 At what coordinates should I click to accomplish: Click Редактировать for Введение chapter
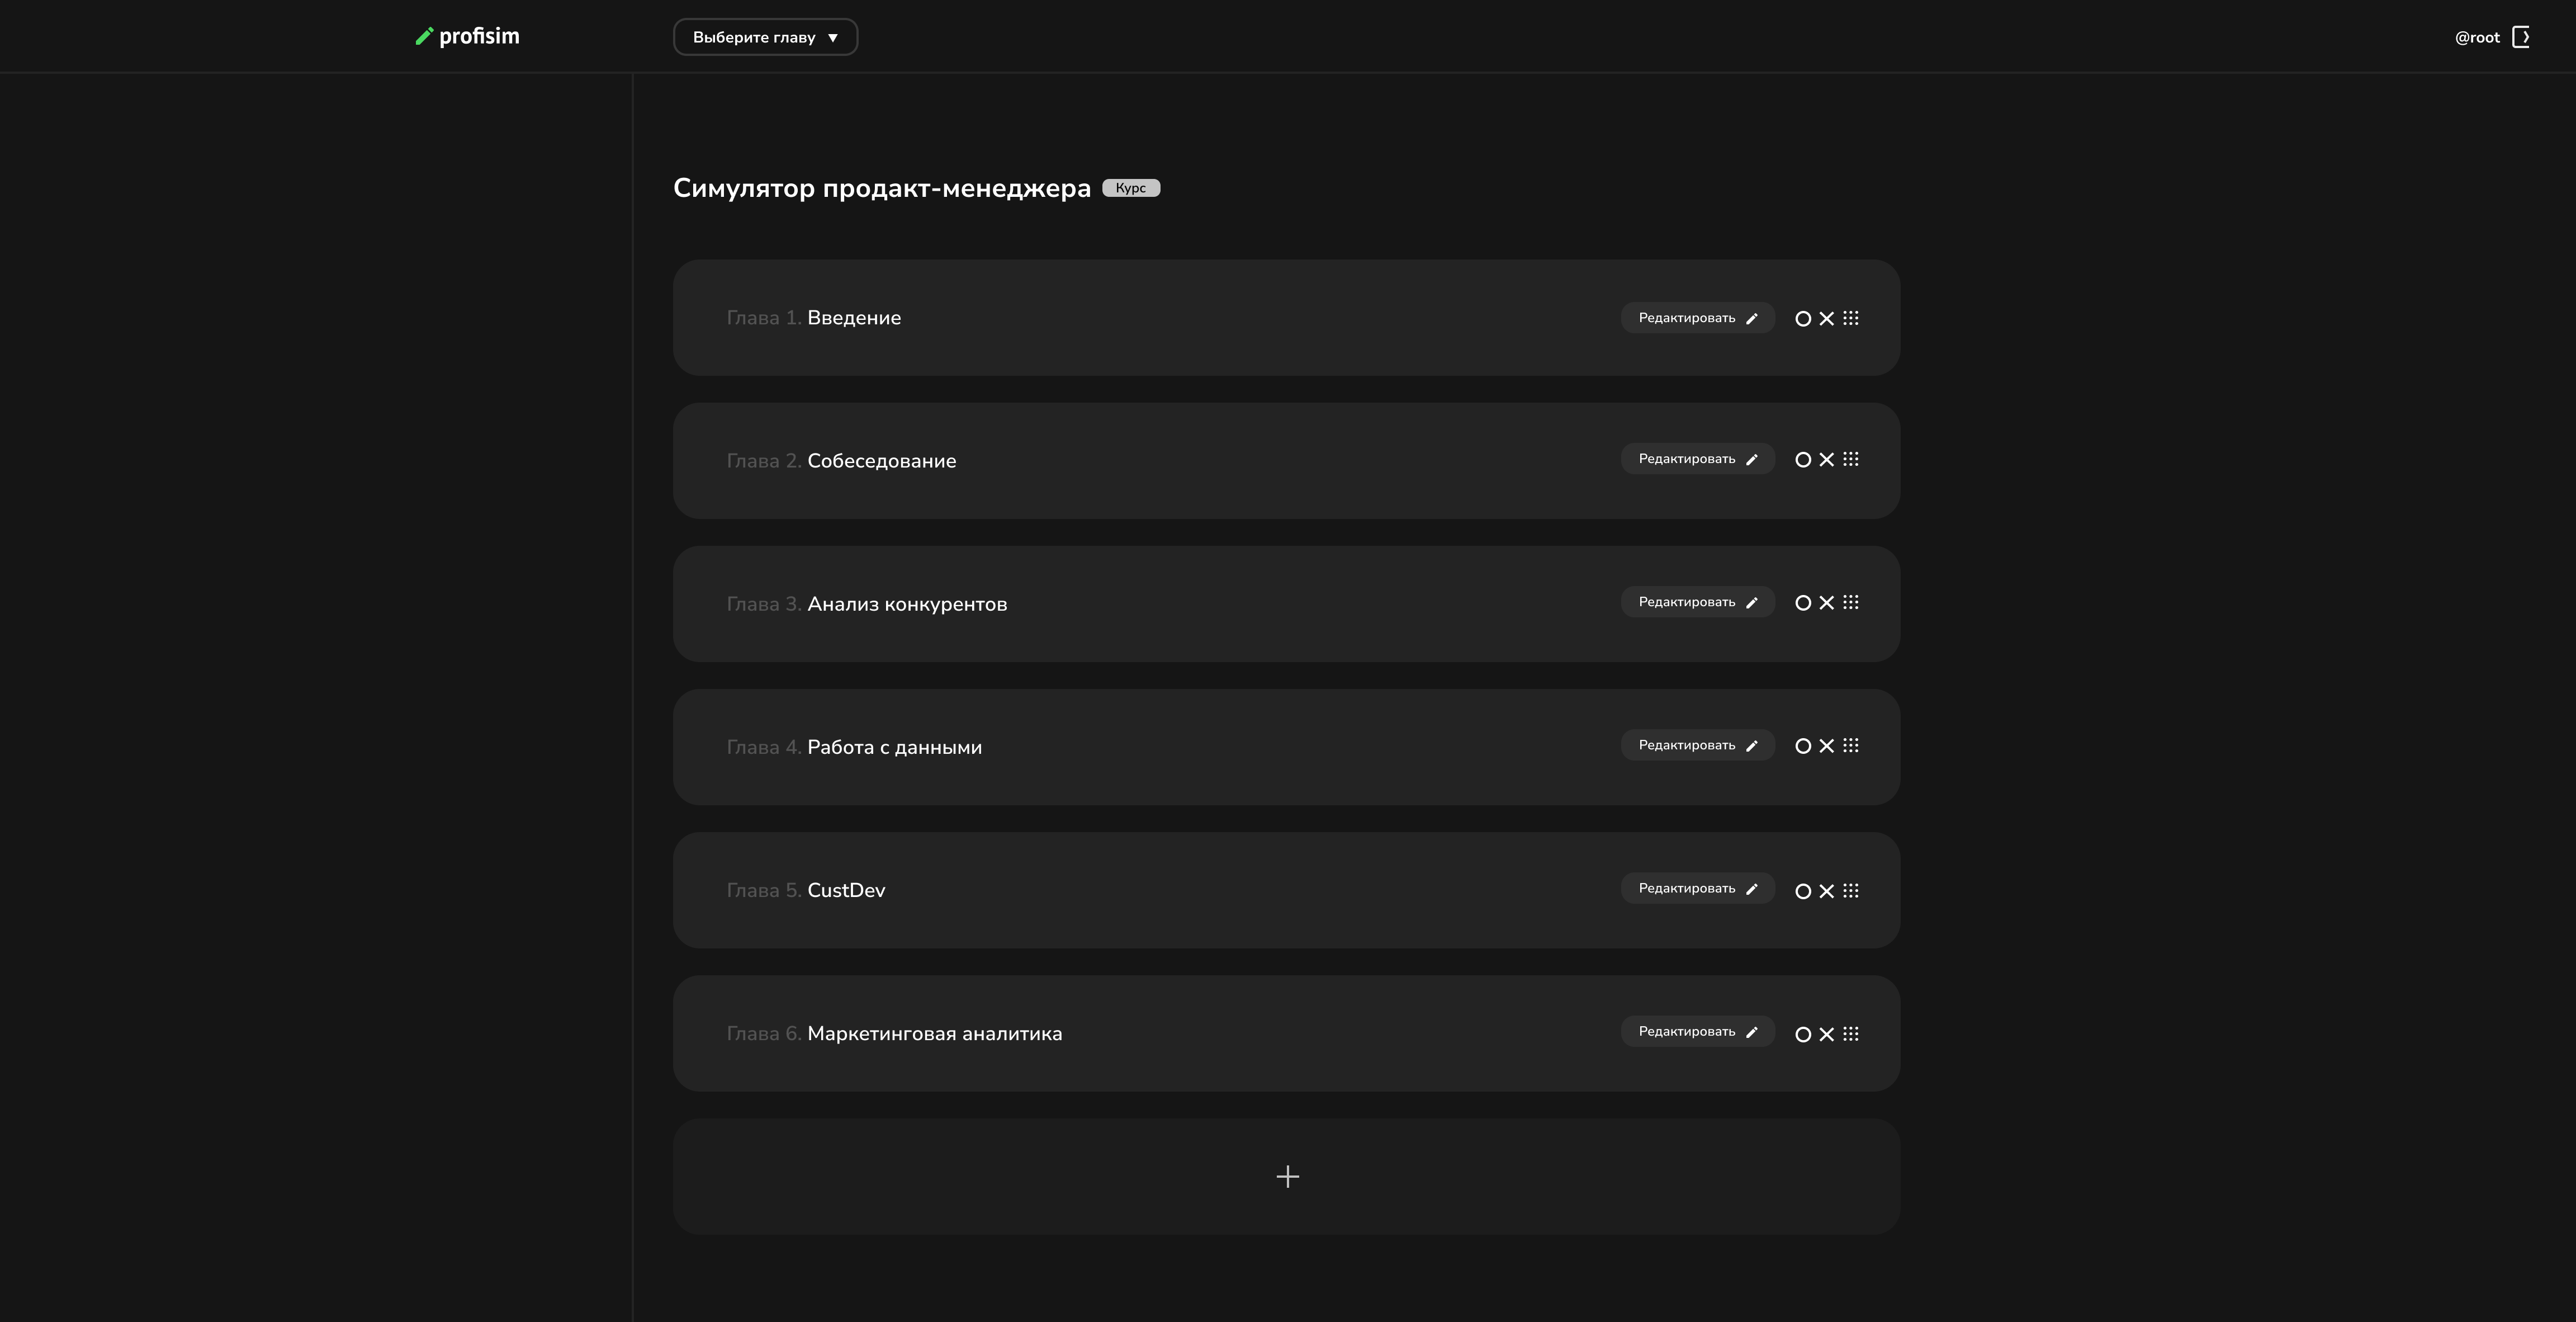pos(1697,318)
